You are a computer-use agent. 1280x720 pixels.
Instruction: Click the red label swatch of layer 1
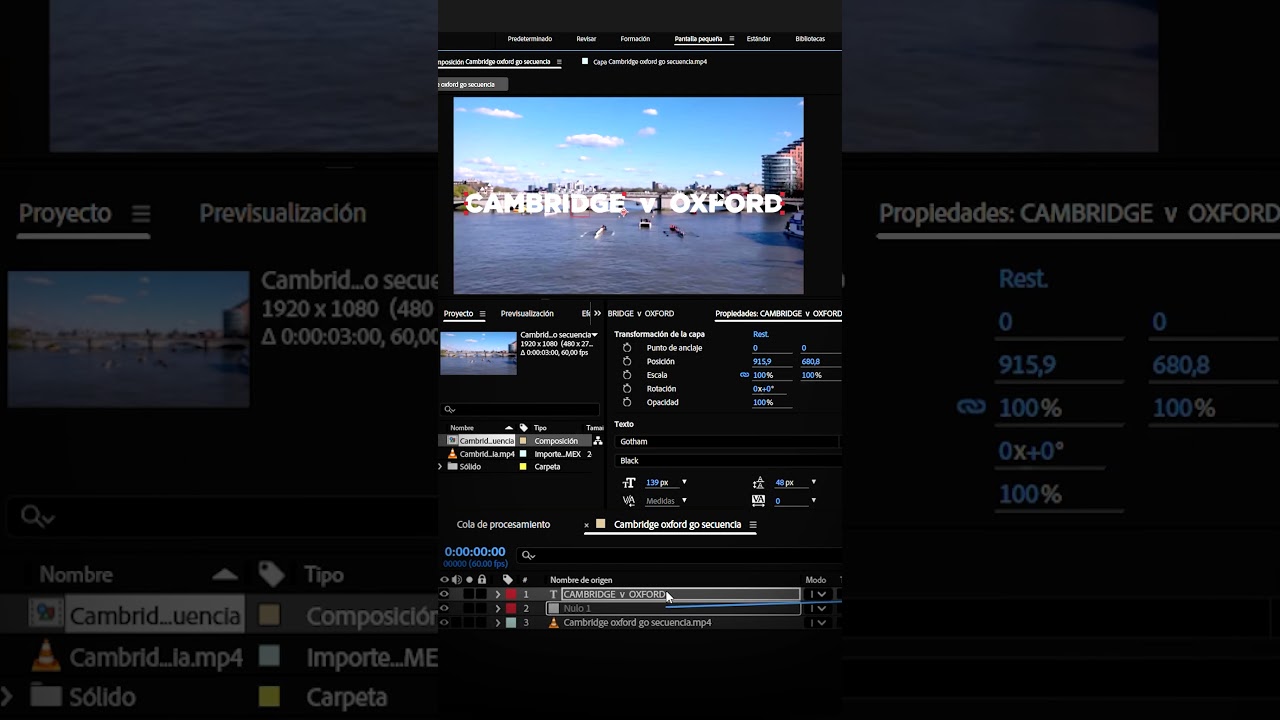coord(511,594)
